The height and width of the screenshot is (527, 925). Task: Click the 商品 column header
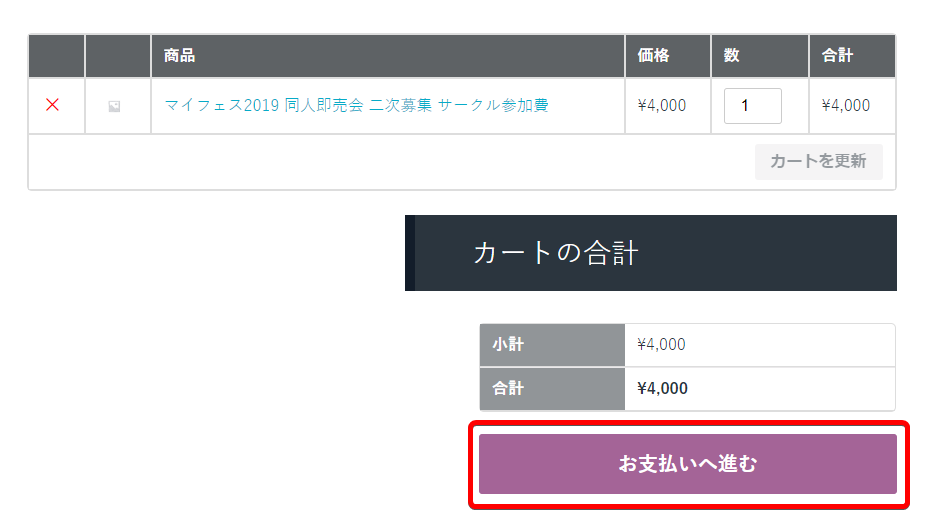pos(180,56)
